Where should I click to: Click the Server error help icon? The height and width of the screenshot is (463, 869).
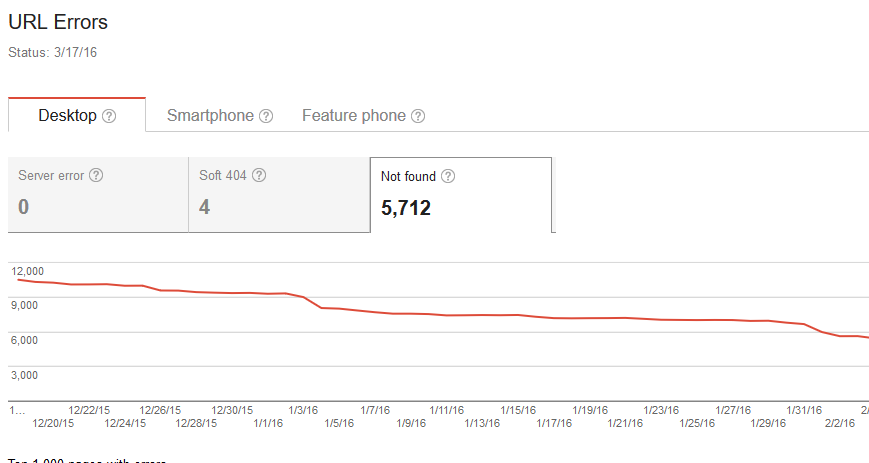(97, 176)
